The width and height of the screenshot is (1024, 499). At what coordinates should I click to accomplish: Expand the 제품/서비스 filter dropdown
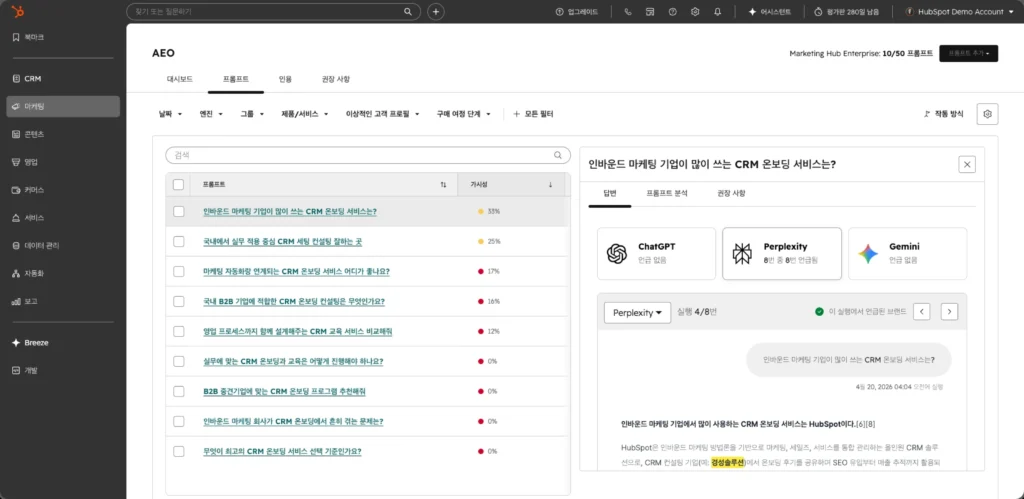(304, 114)
